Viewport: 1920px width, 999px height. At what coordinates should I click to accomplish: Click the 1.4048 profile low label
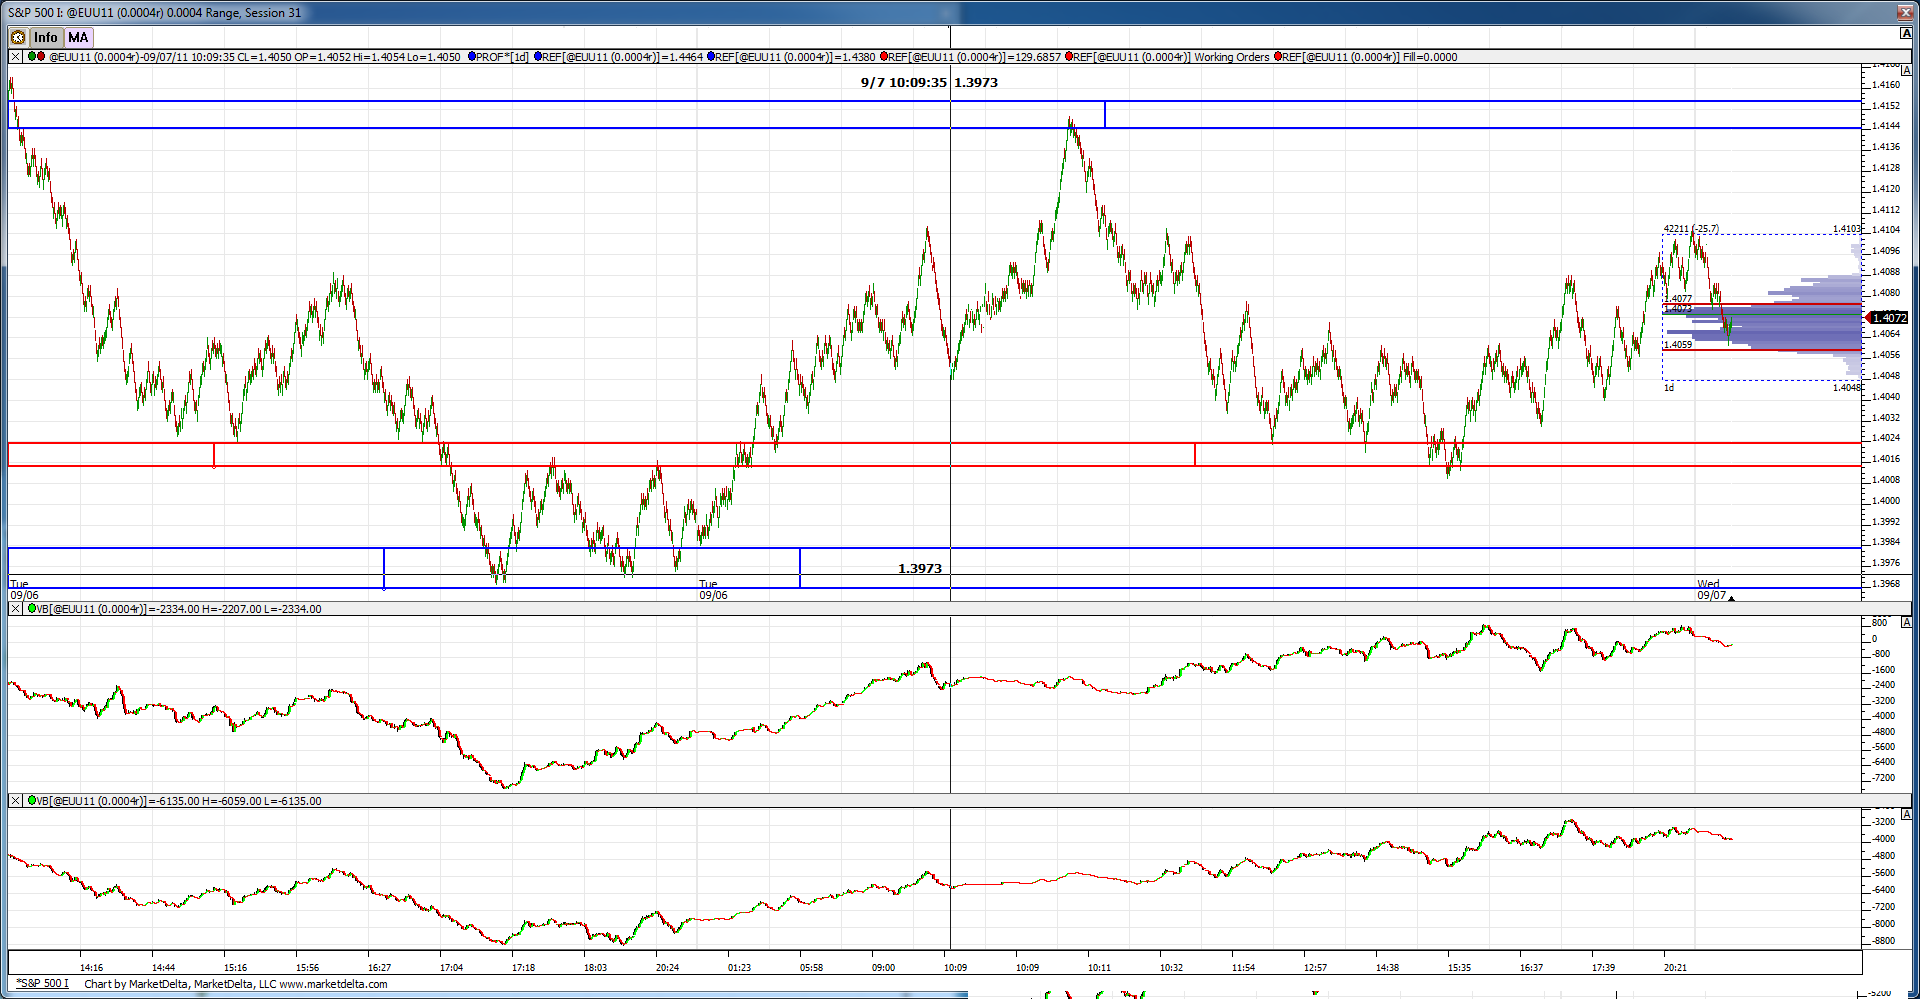click(1847, 387)
